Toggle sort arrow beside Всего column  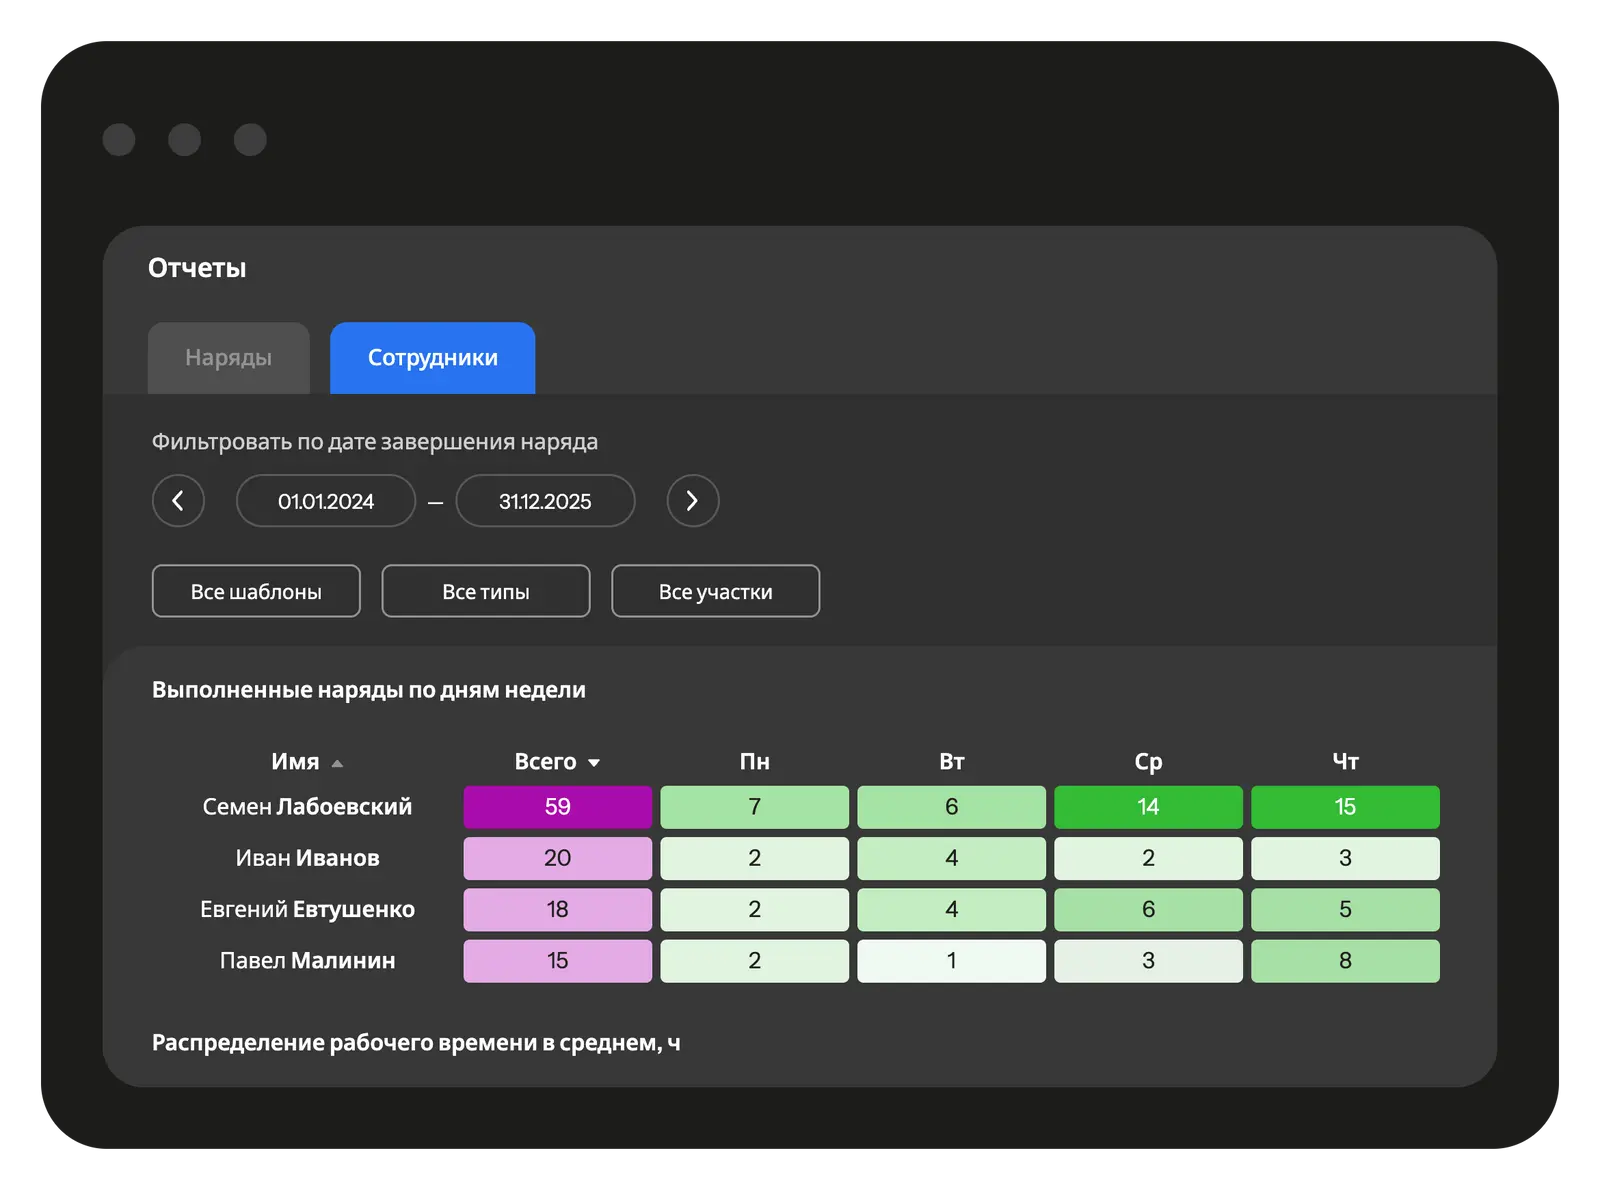coord(594,763)
